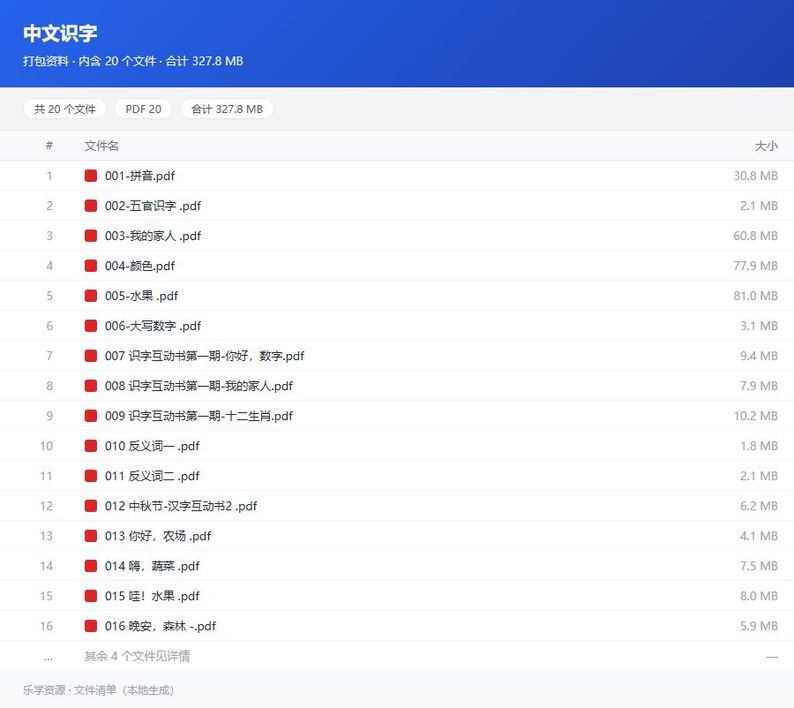This screenshot has height=708, width=794.
Task: Click the 81.0 MB size value
Action: pos(756,296)
